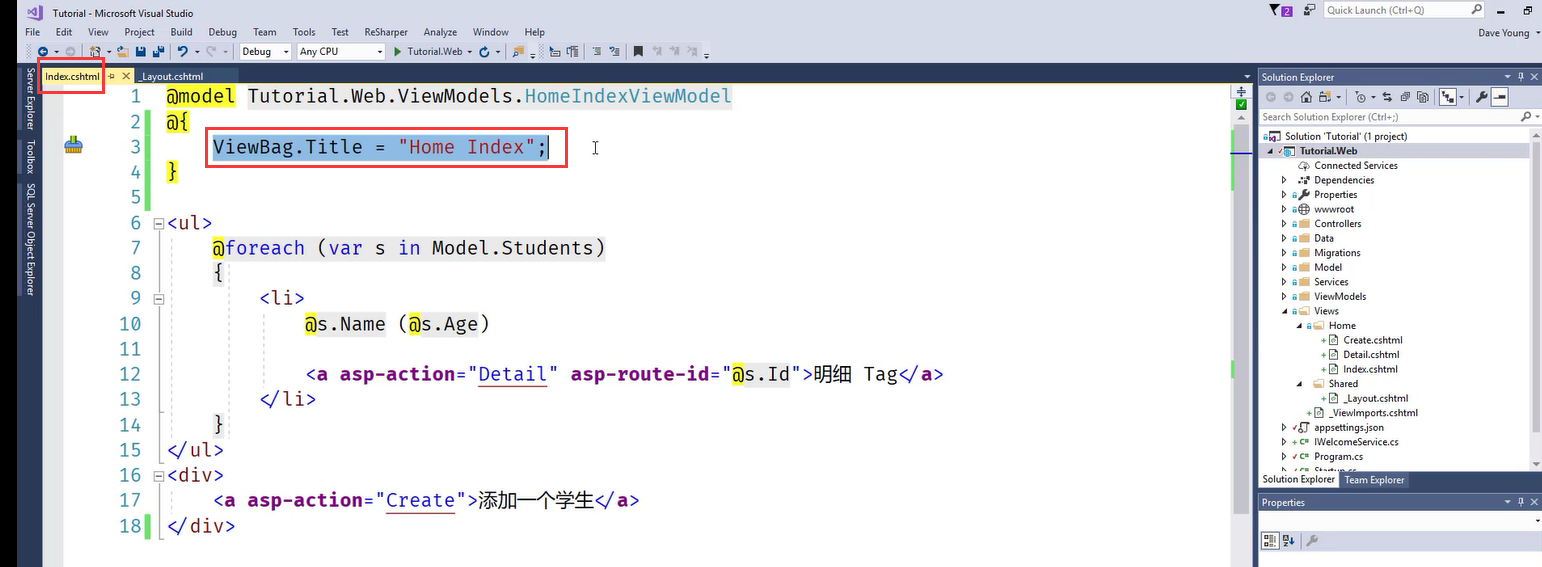Select Program.cs in Solution Explorer
Screen dimensions: 1542x567
[x=1338, y=456]
